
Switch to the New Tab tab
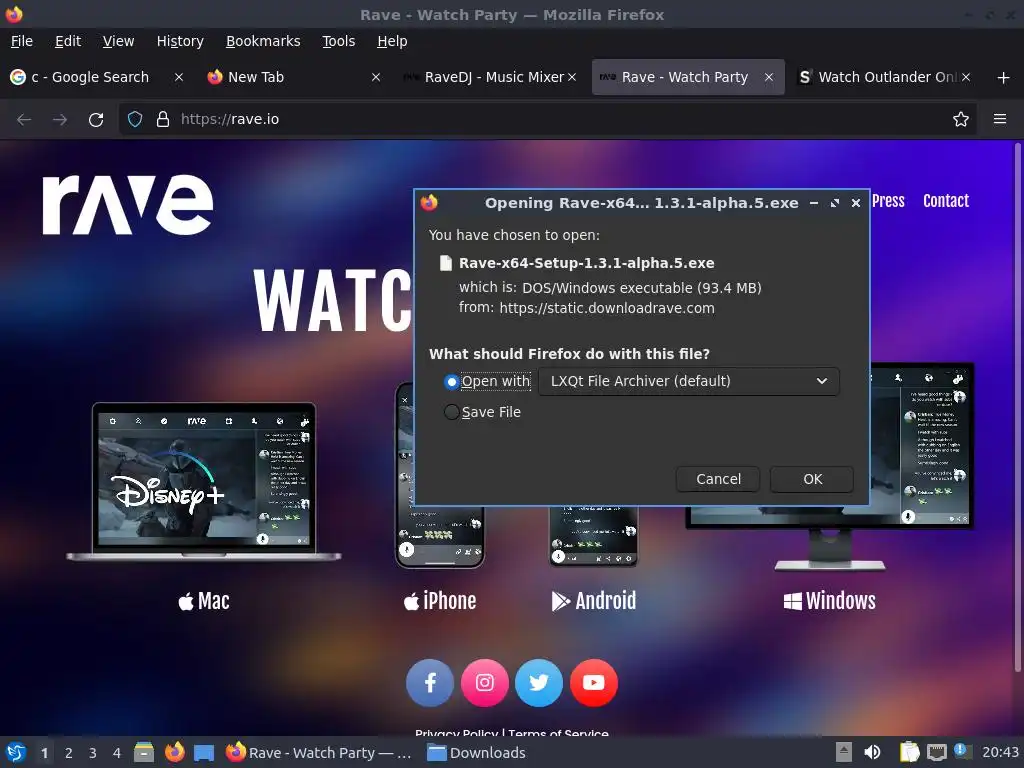click(295, 77)
